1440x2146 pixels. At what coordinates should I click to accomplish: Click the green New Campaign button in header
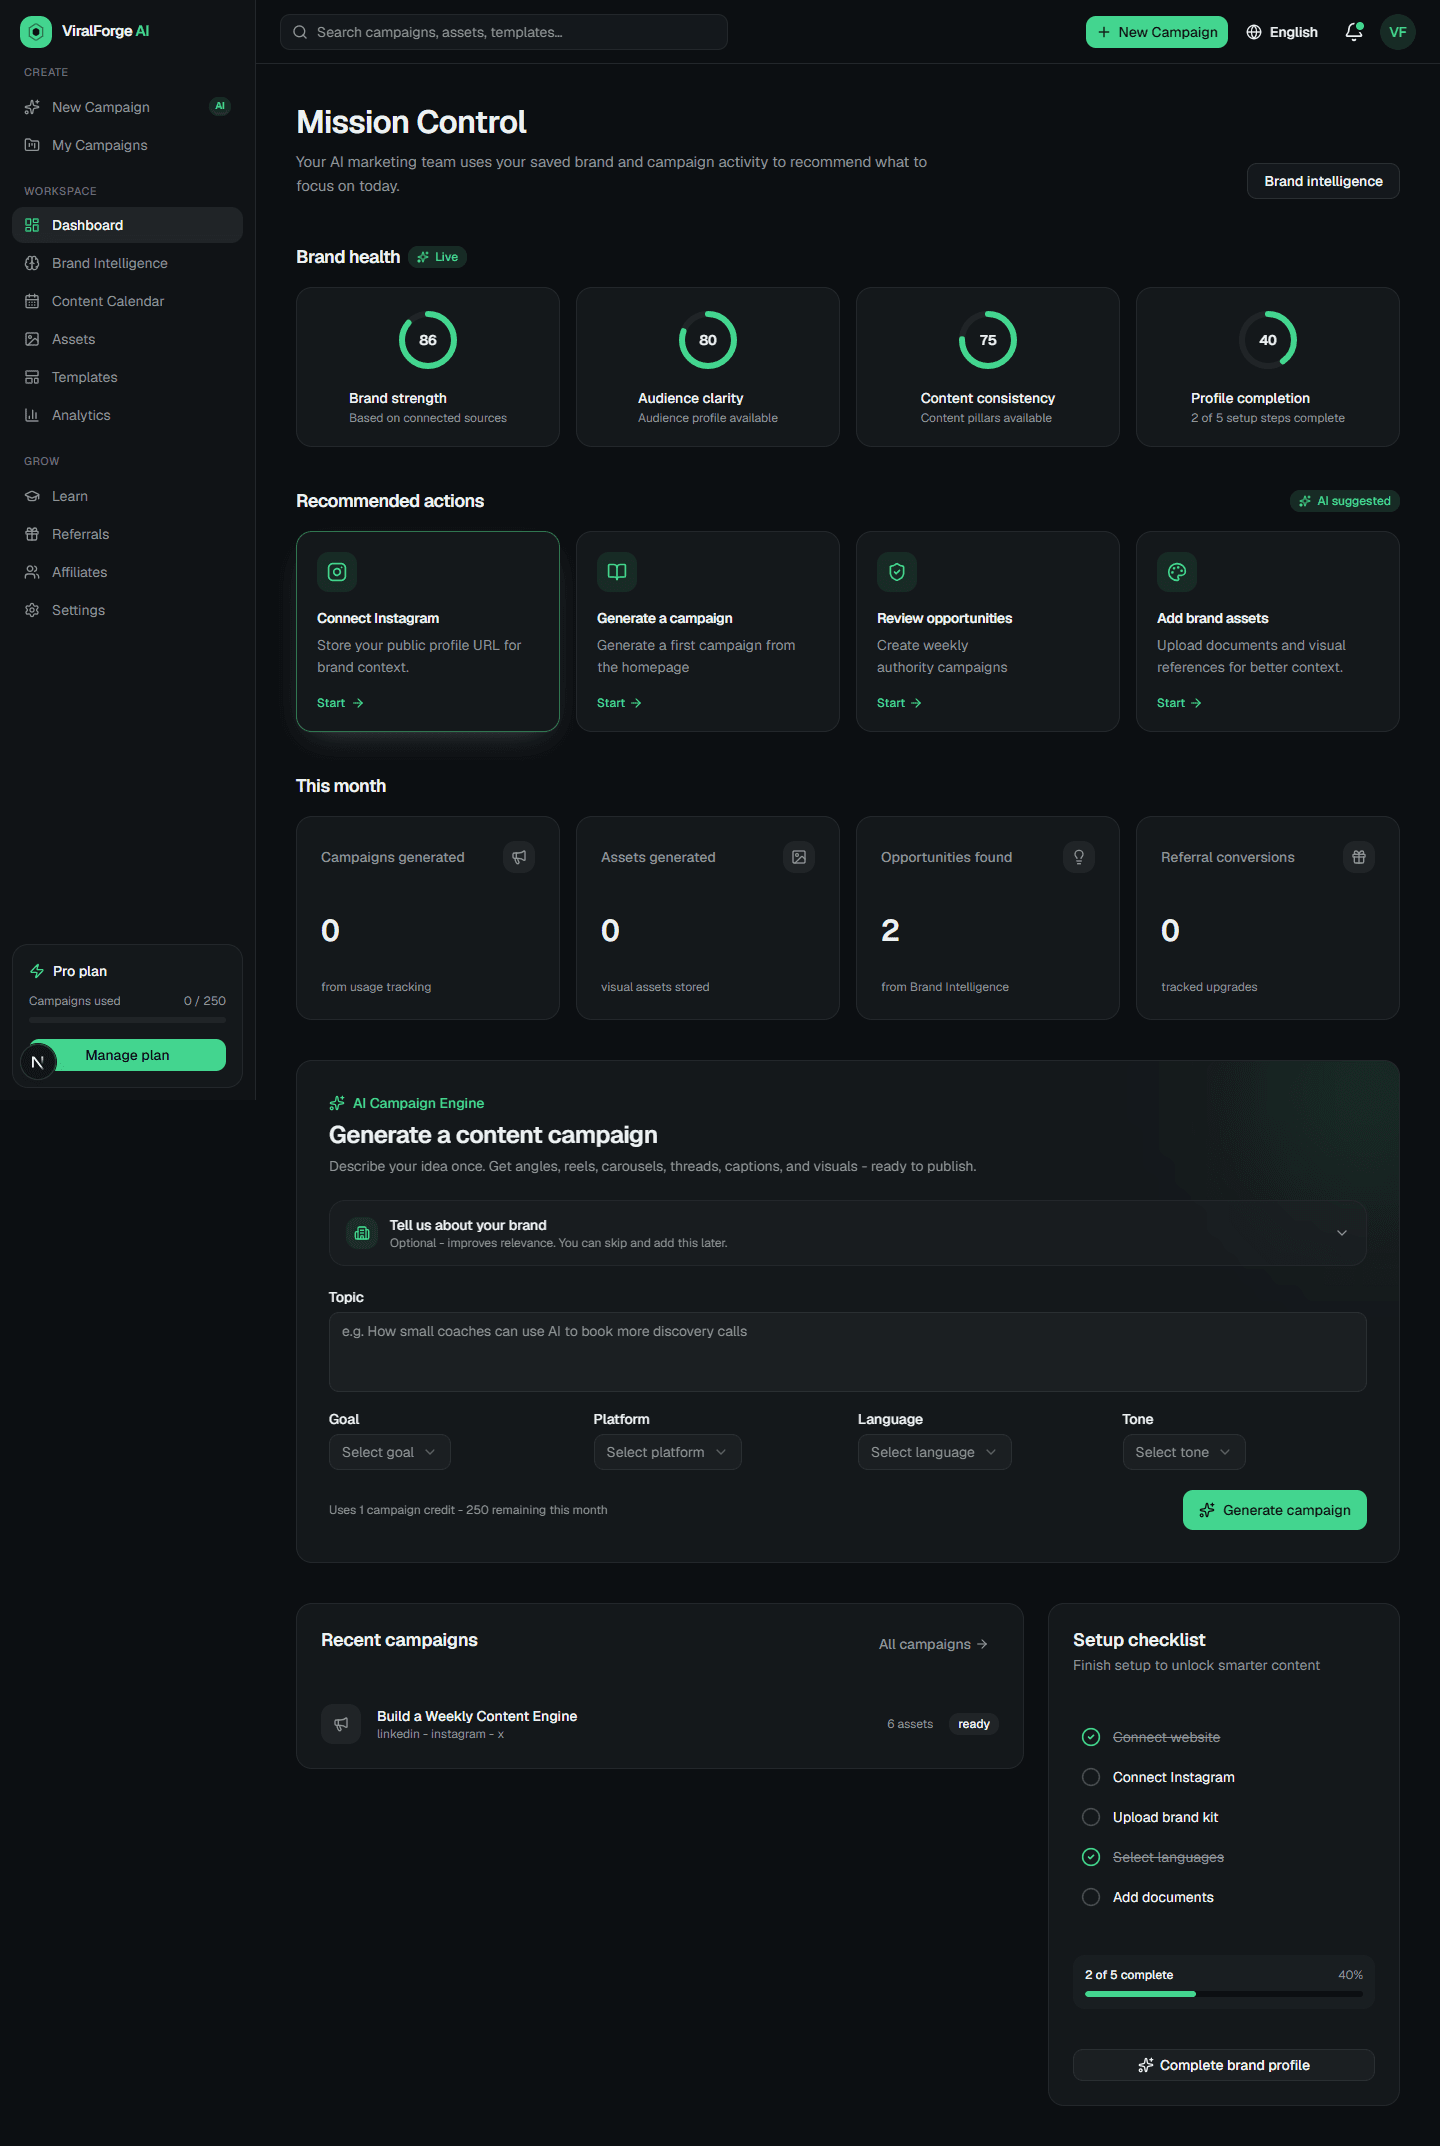coord(1157,32)
